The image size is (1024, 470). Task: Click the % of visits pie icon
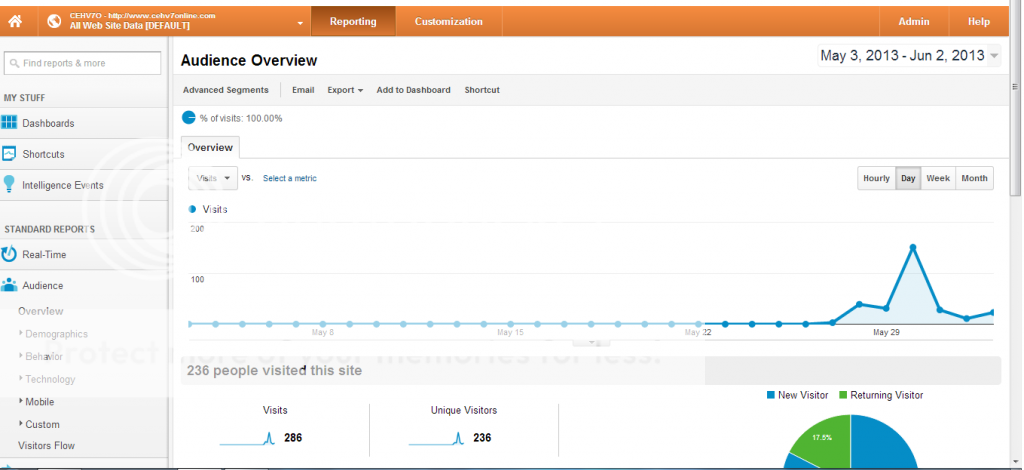(x=188, y=118)
